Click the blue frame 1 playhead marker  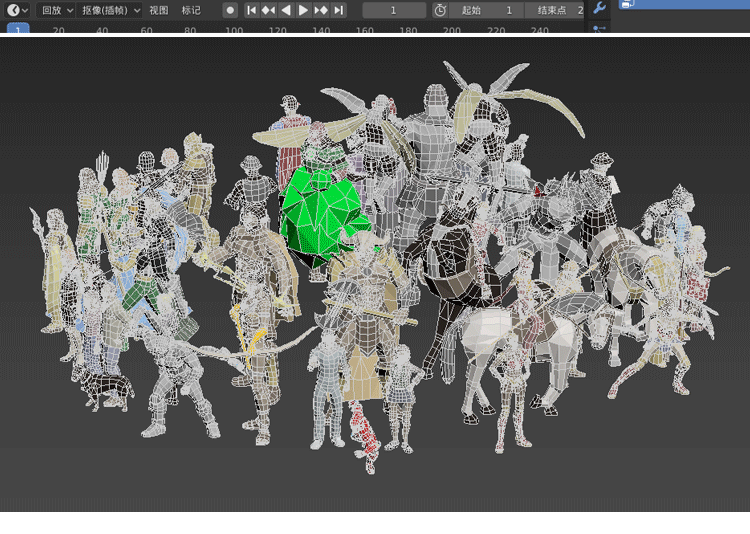click(x=18, y=30)
